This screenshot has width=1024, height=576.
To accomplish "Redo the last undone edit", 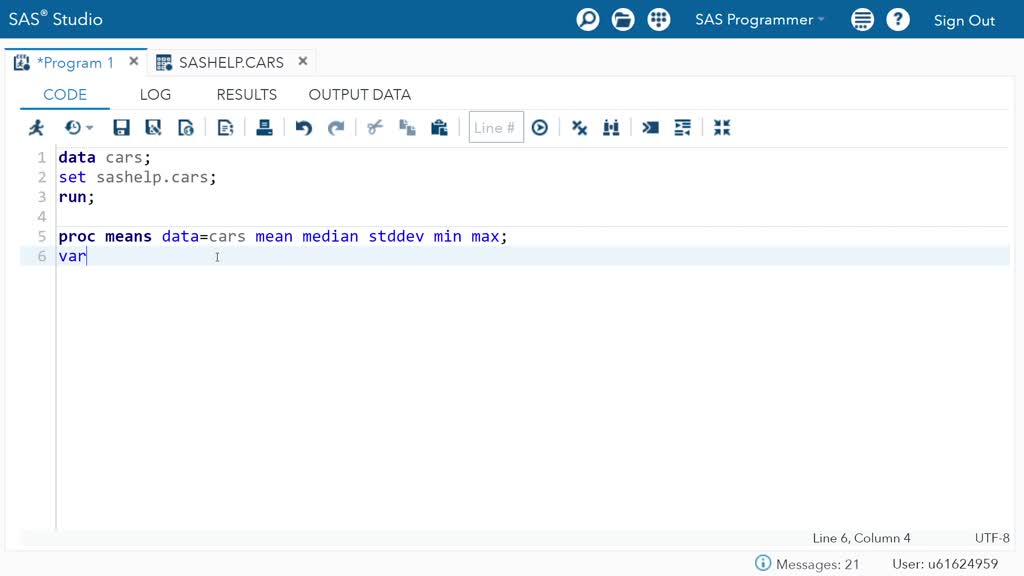I will pyautogui.click(x=336, y=128).
